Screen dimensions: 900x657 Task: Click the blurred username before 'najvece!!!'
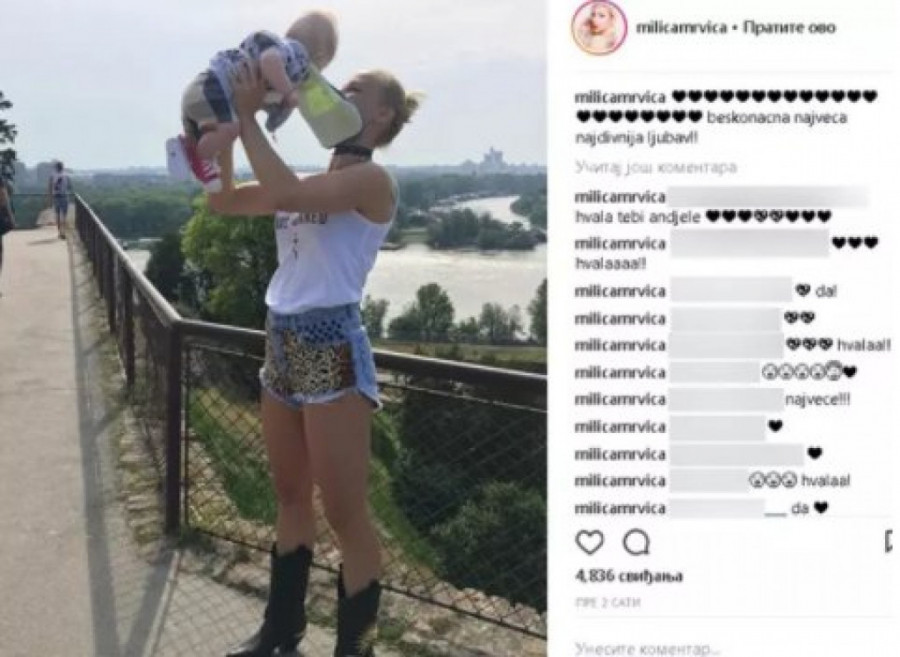(x=726, y=399)
